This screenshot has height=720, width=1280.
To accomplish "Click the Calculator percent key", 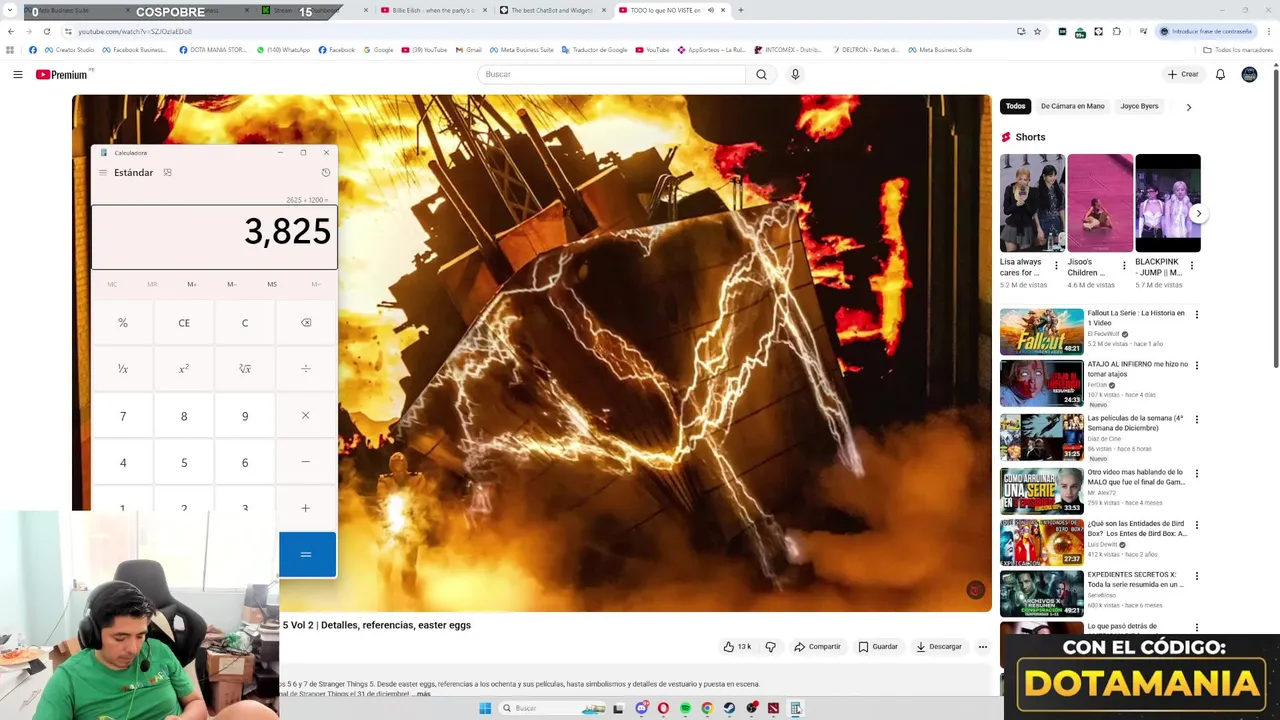I will (123, 323).
